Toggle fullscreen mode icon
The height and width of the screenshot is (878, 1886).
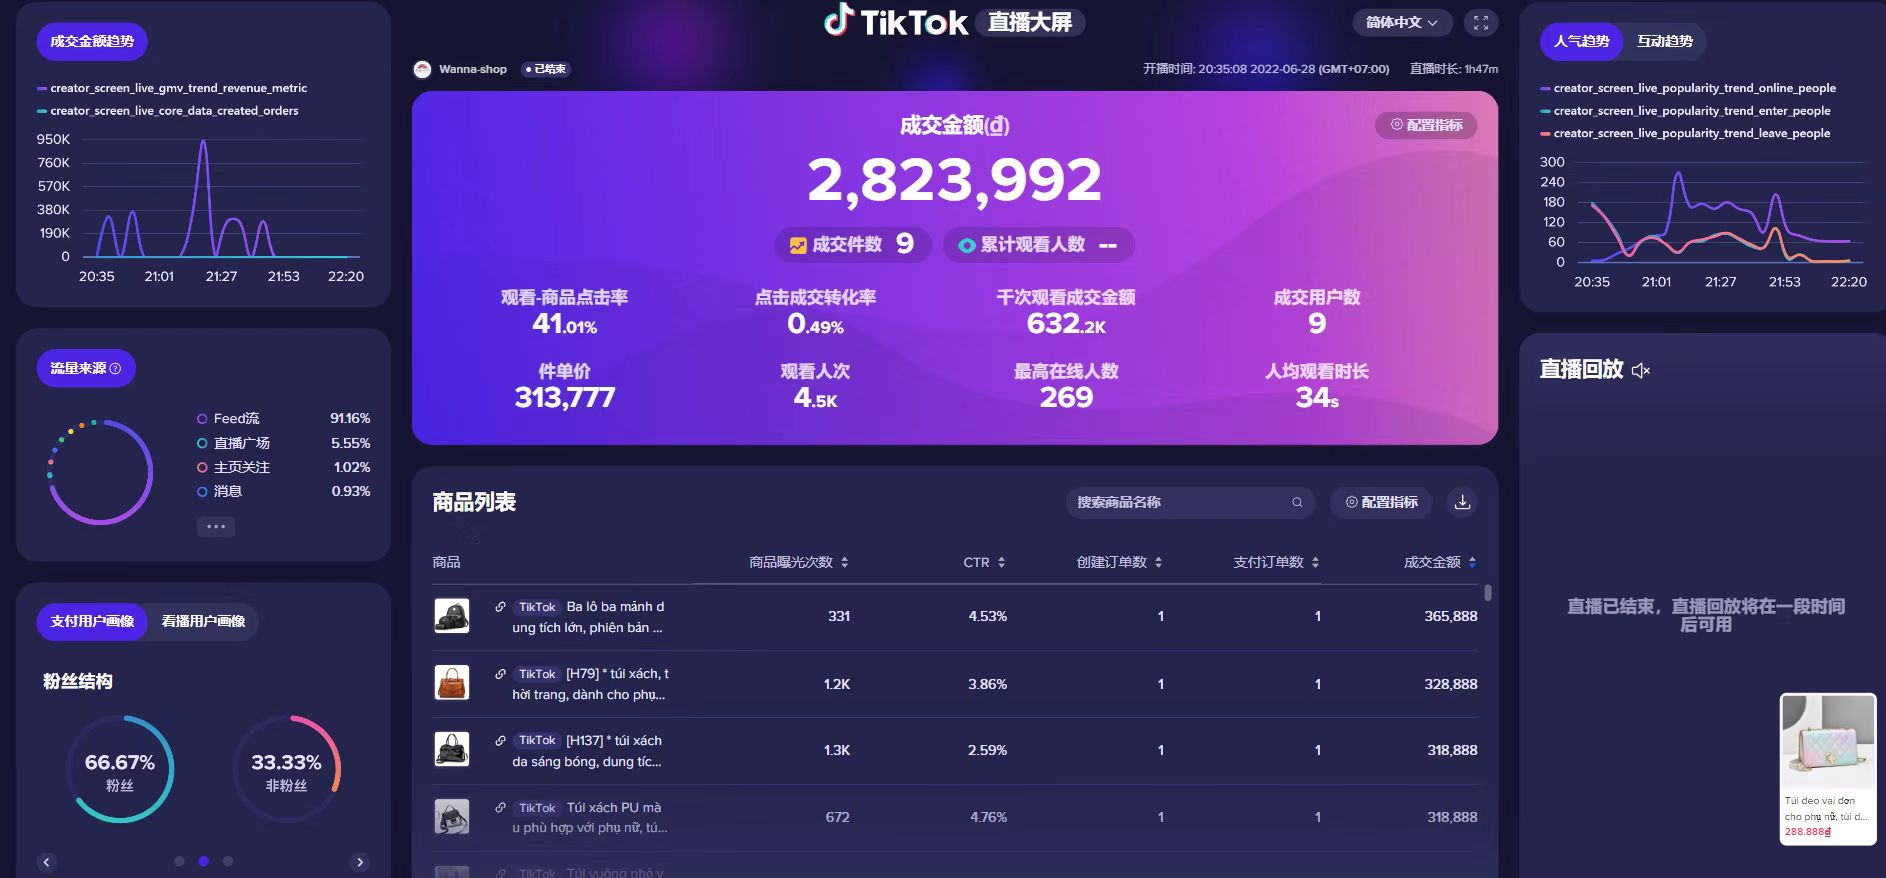tap(1481, 22)
